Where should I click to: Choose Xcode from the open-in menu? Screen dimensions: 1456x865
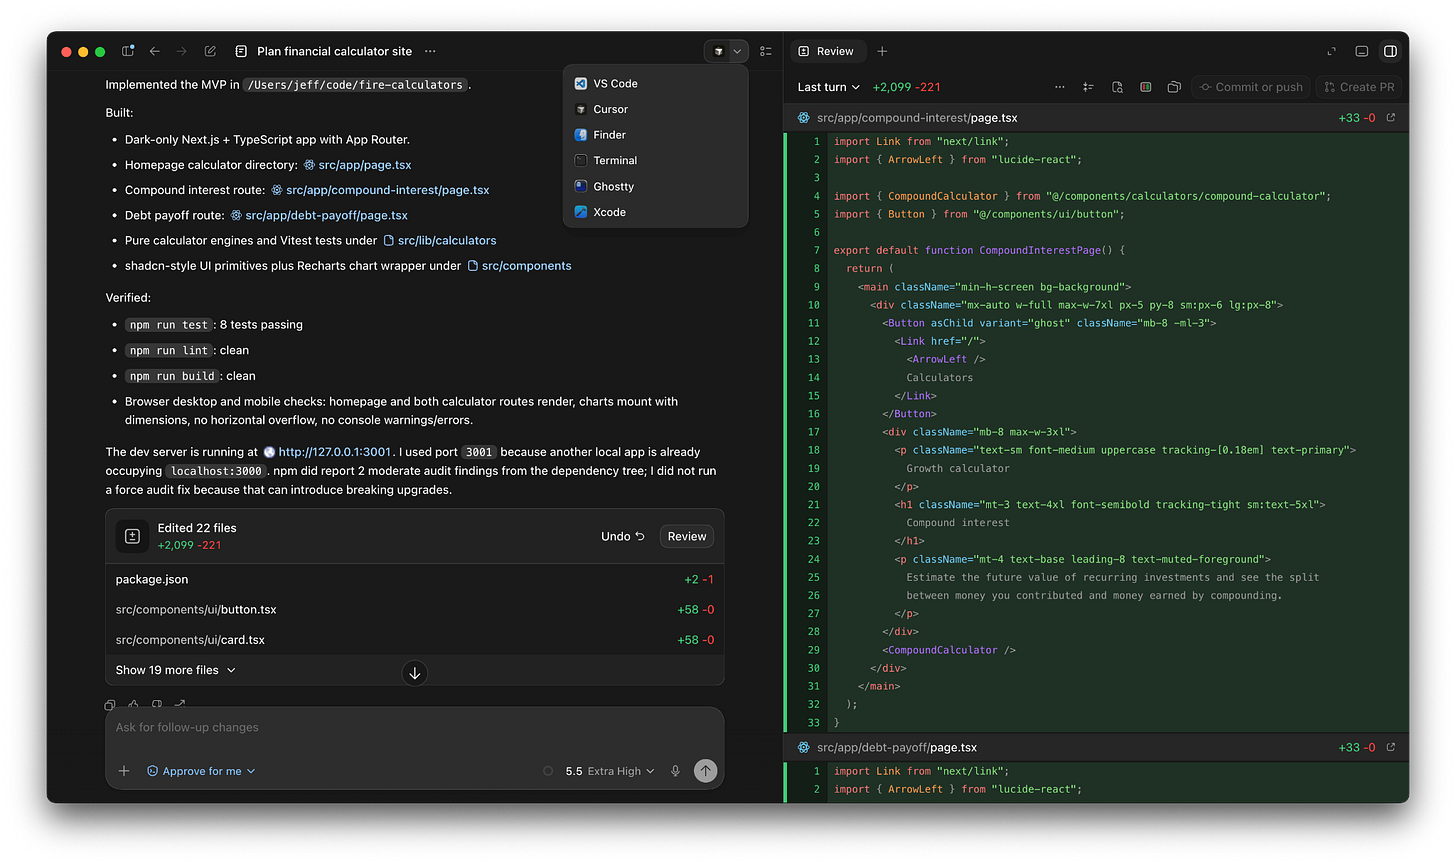pyautogui.click(x=655, y=212)
